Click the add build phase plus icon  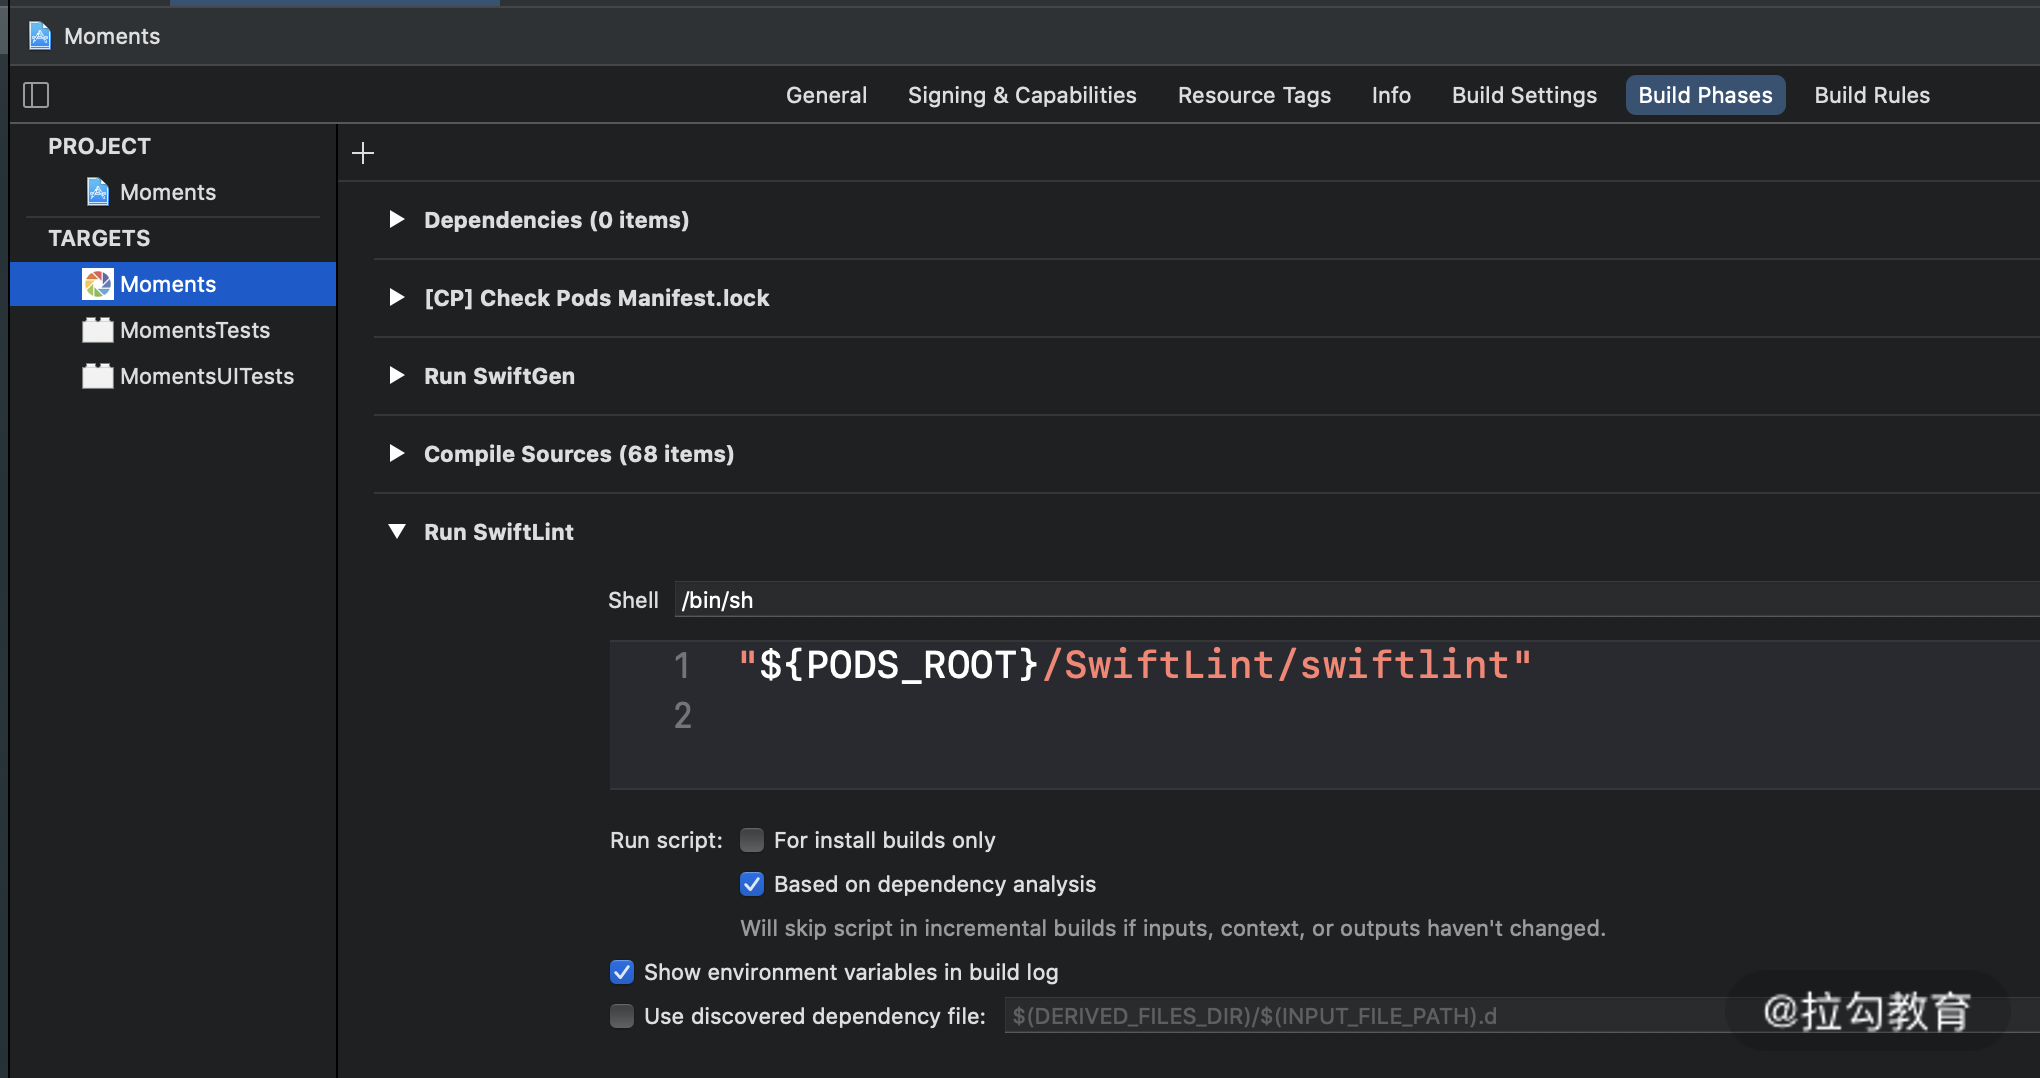point(363,153)
